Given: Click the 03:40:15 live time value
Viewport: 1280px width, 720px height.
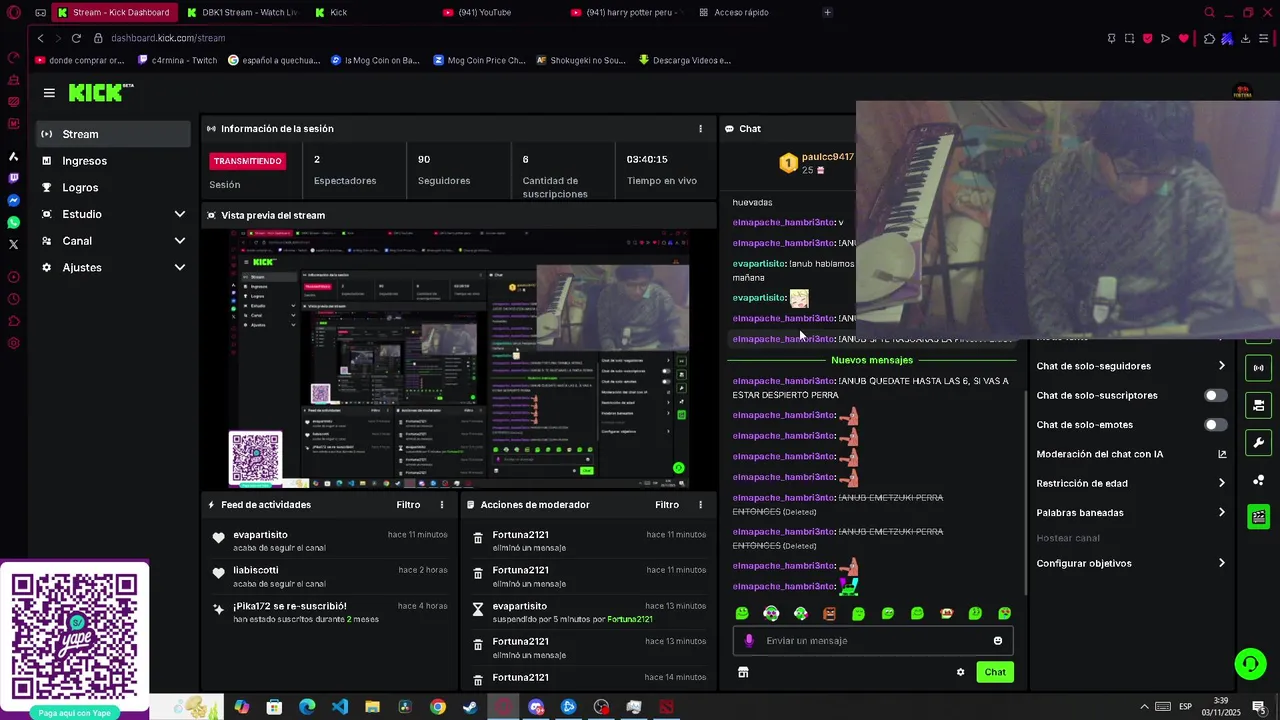Looking at the screenshot, I should pyautogui.click(x=647, y=159).
